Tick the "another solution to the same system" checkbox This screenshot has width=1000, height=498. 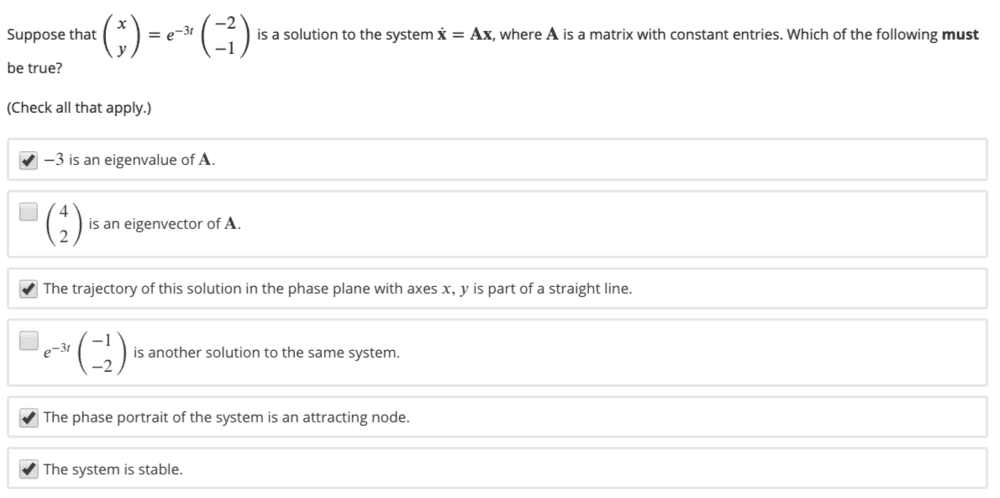coord(29,341)
